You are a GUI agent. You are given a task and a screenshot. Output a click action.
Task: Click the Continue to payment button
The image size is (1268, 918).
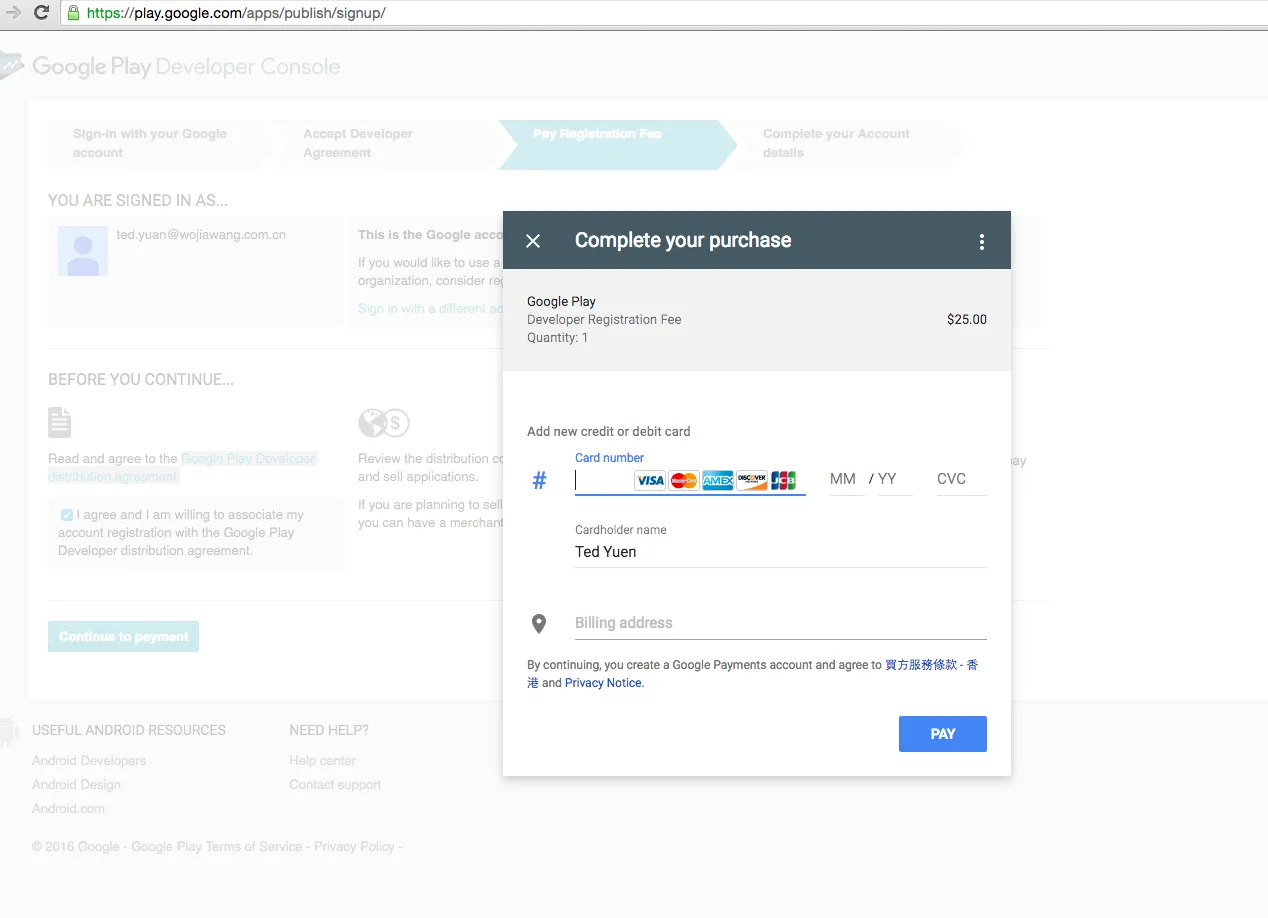[124, 637]
